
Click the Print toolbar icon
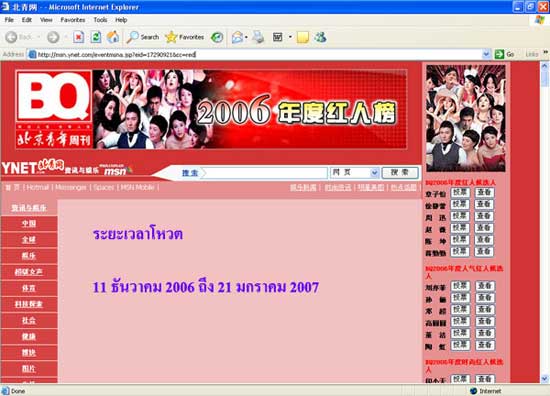click(x=259, y=37)
